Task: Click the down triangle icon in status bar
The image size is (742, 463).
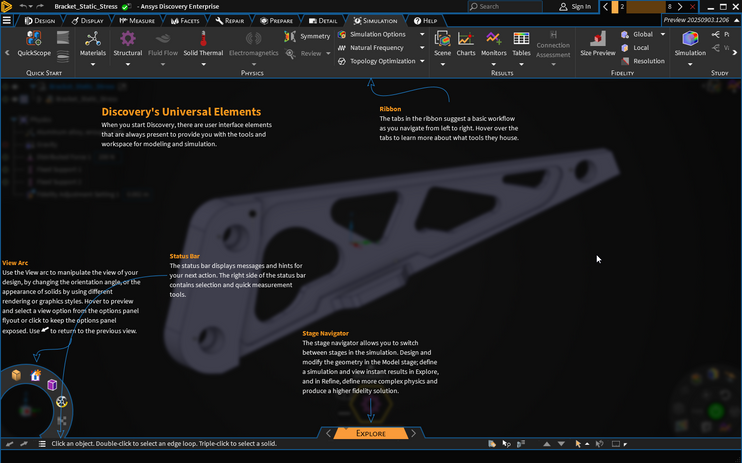Action: 561,444
